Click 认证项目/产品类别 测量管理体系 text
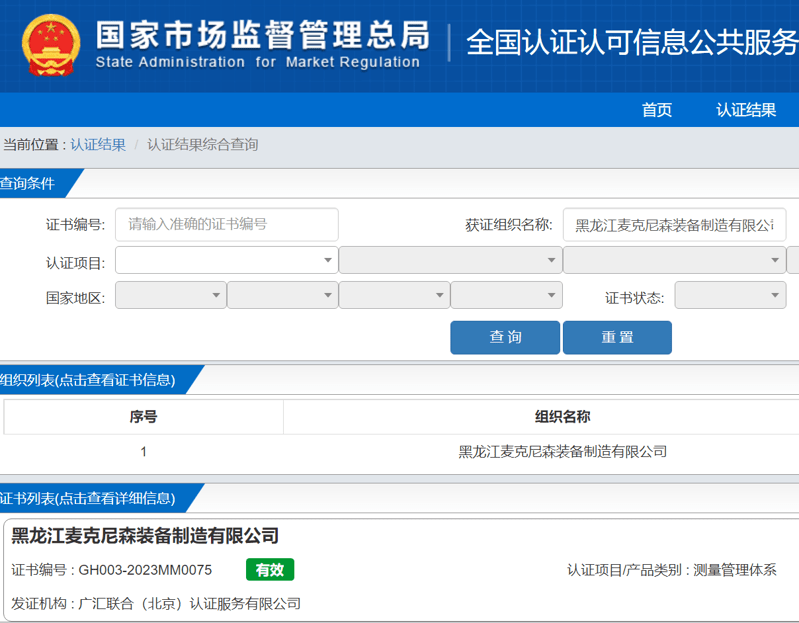 [672, 570]
